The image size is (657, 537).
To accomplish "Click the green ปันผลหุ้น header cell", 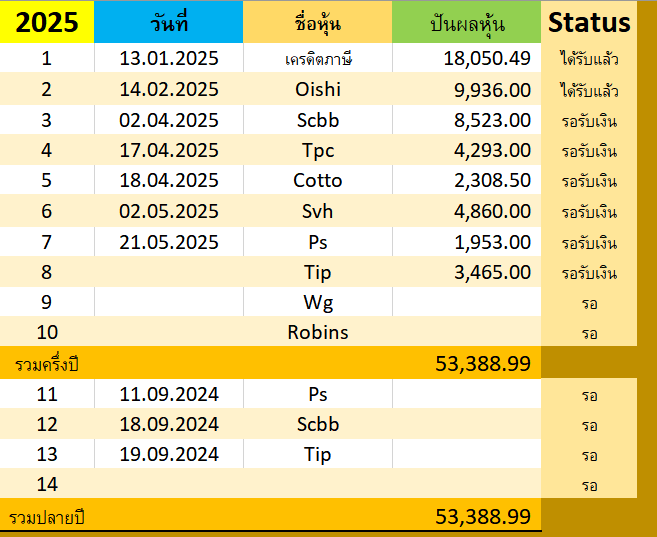I will [466, 22].
